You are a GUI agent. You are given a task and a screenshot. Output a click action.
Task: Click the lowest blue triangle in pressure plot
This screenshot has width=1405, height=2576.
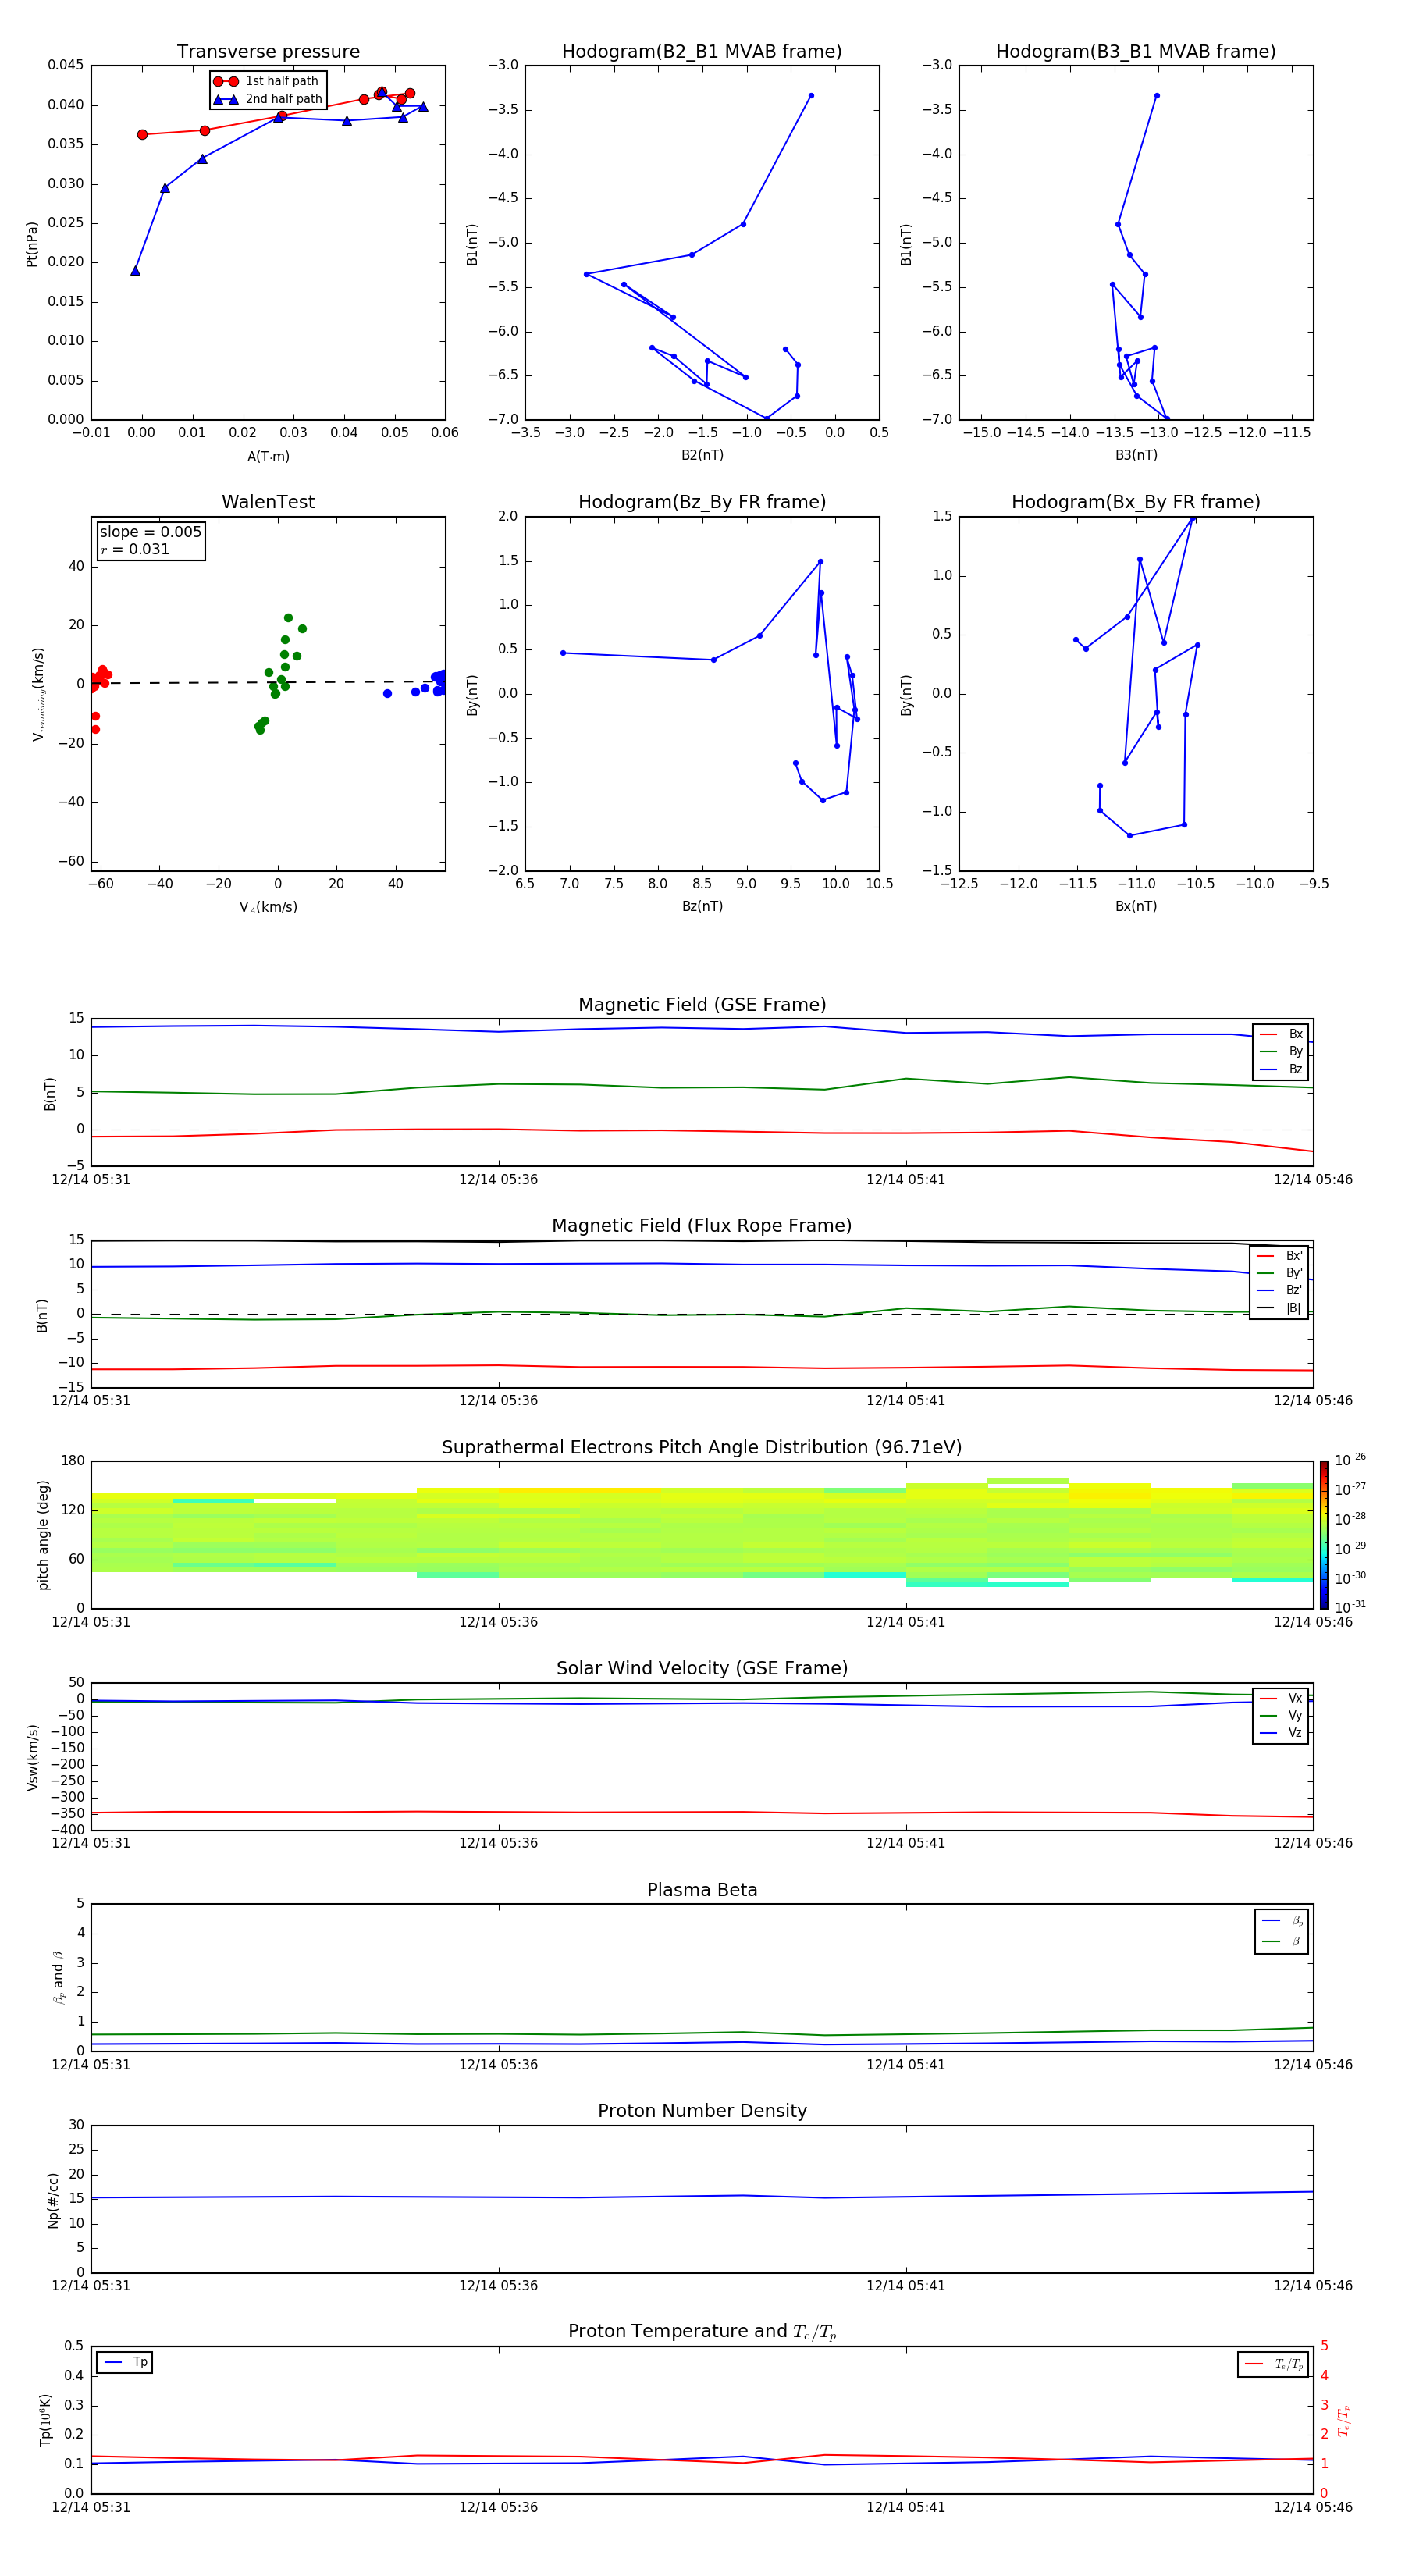[135, 271]
